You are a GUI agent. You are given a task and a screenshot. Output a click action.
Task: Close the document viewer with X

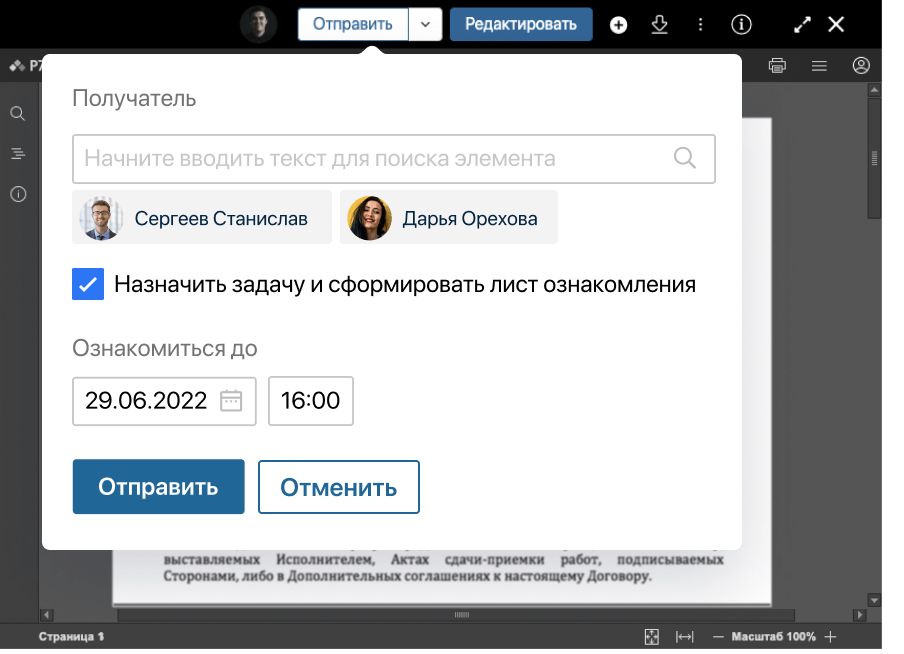pyautogui.click(x=836, y=24)
